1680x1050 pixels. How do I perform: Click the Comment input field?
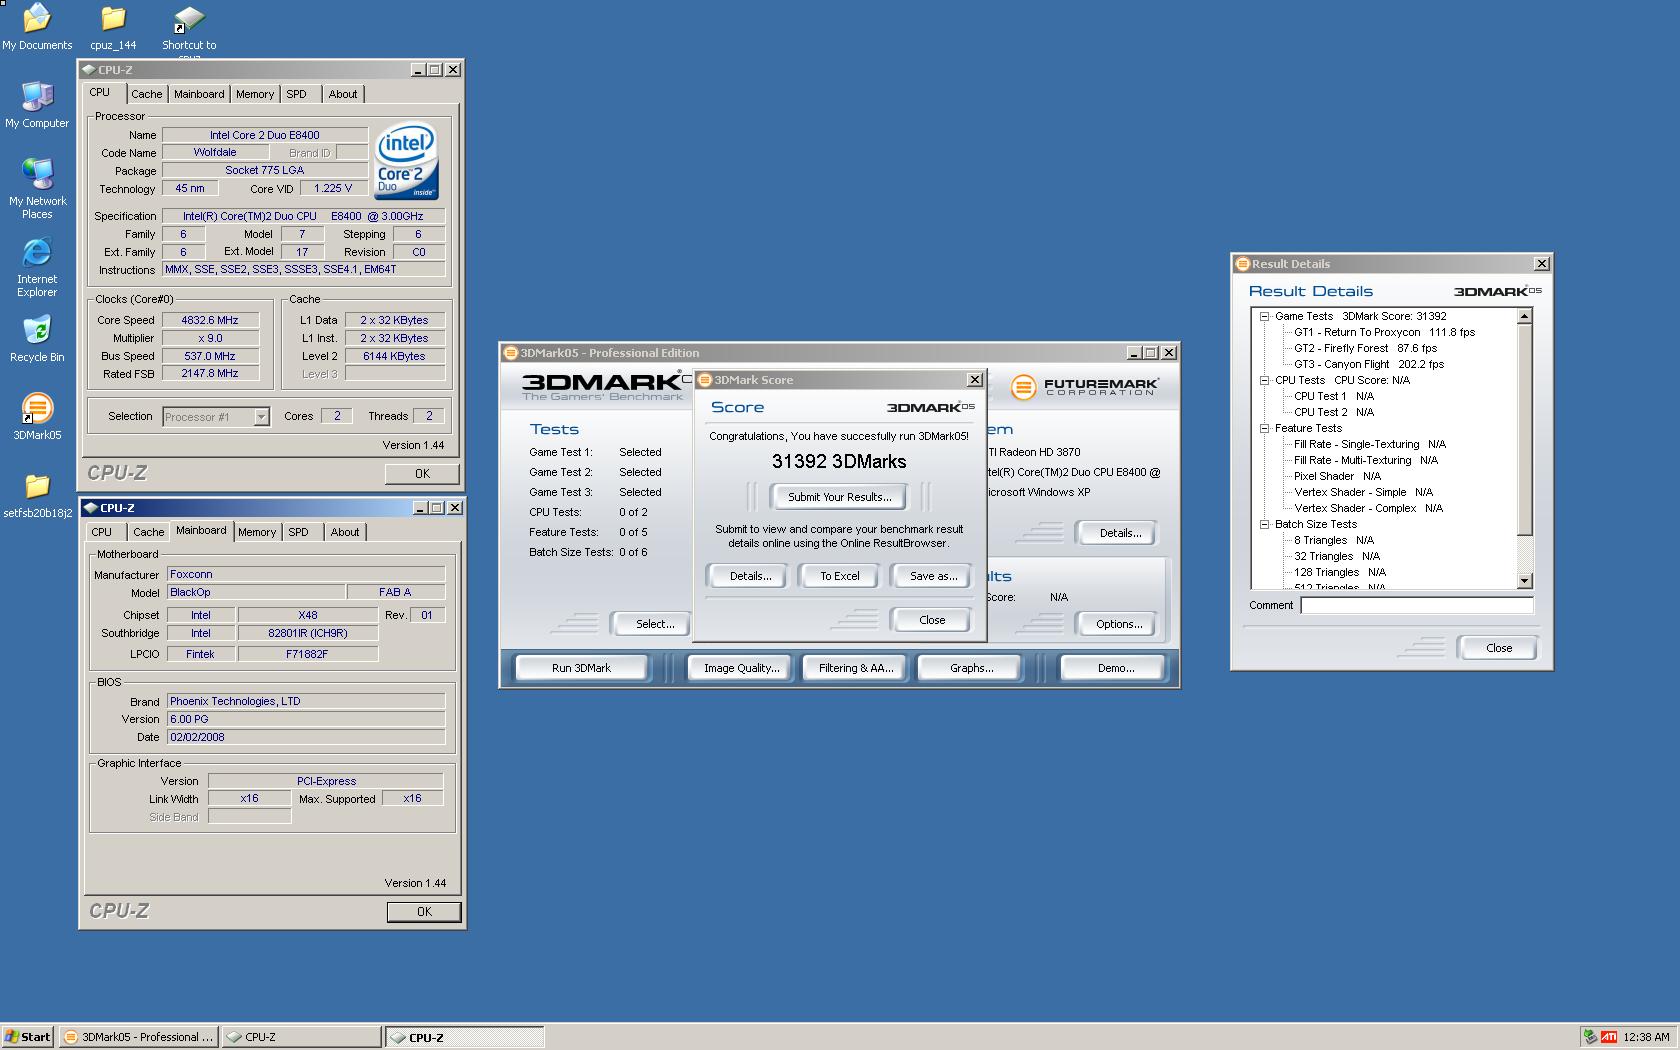pos(1416,605)
